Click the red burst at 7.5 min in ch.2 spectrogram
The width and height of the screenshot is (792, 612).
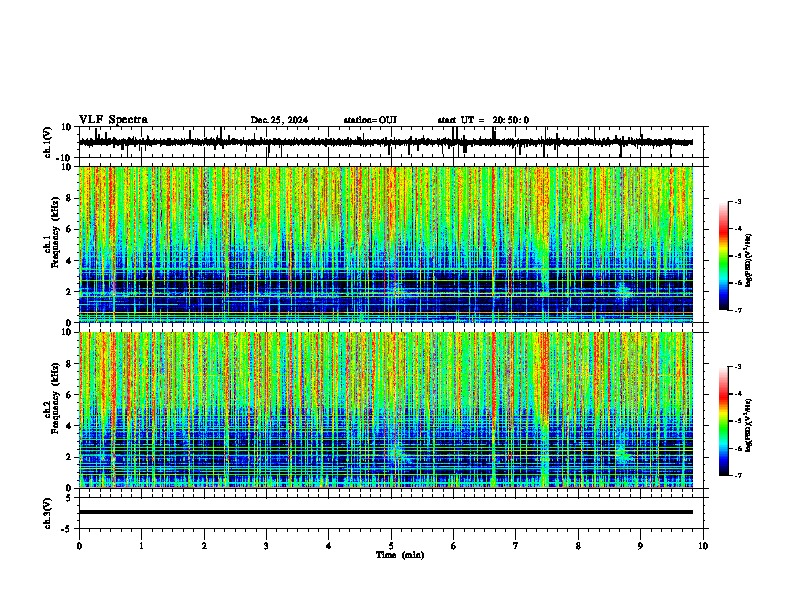pyautogui.click(x=543, y=381)
